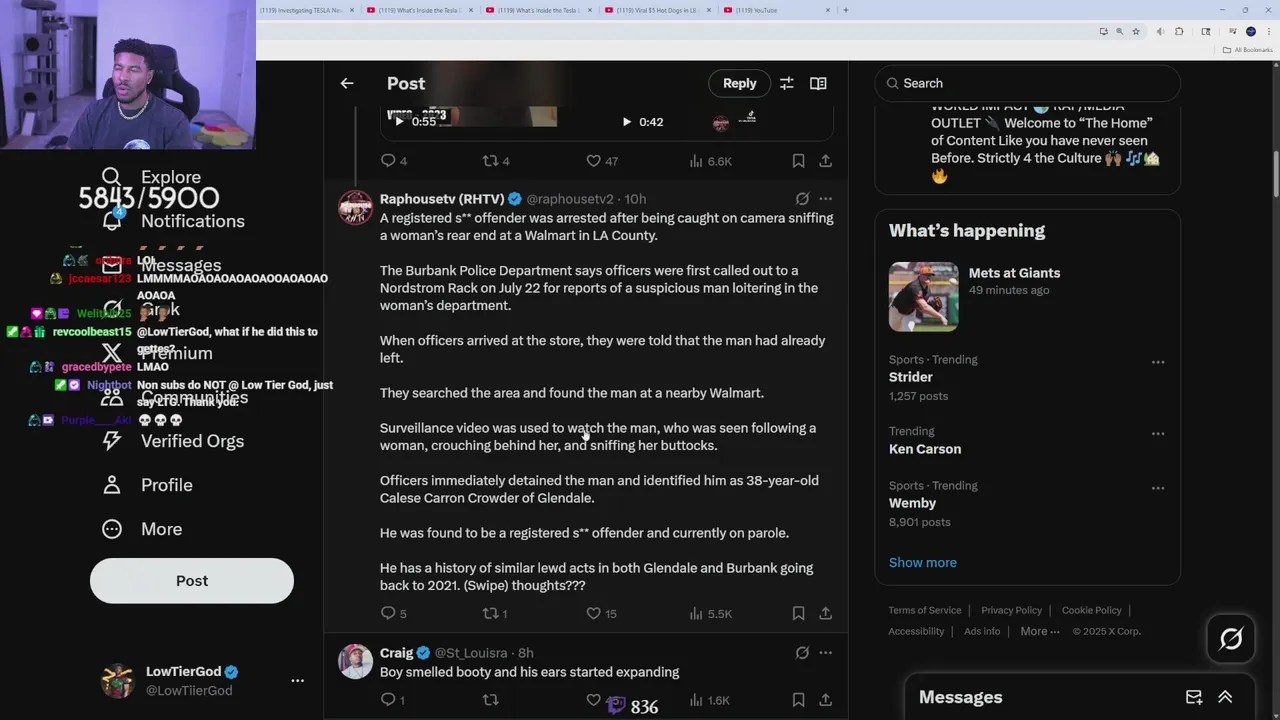Open the reading view icon beside Reply

click(818, 84)
